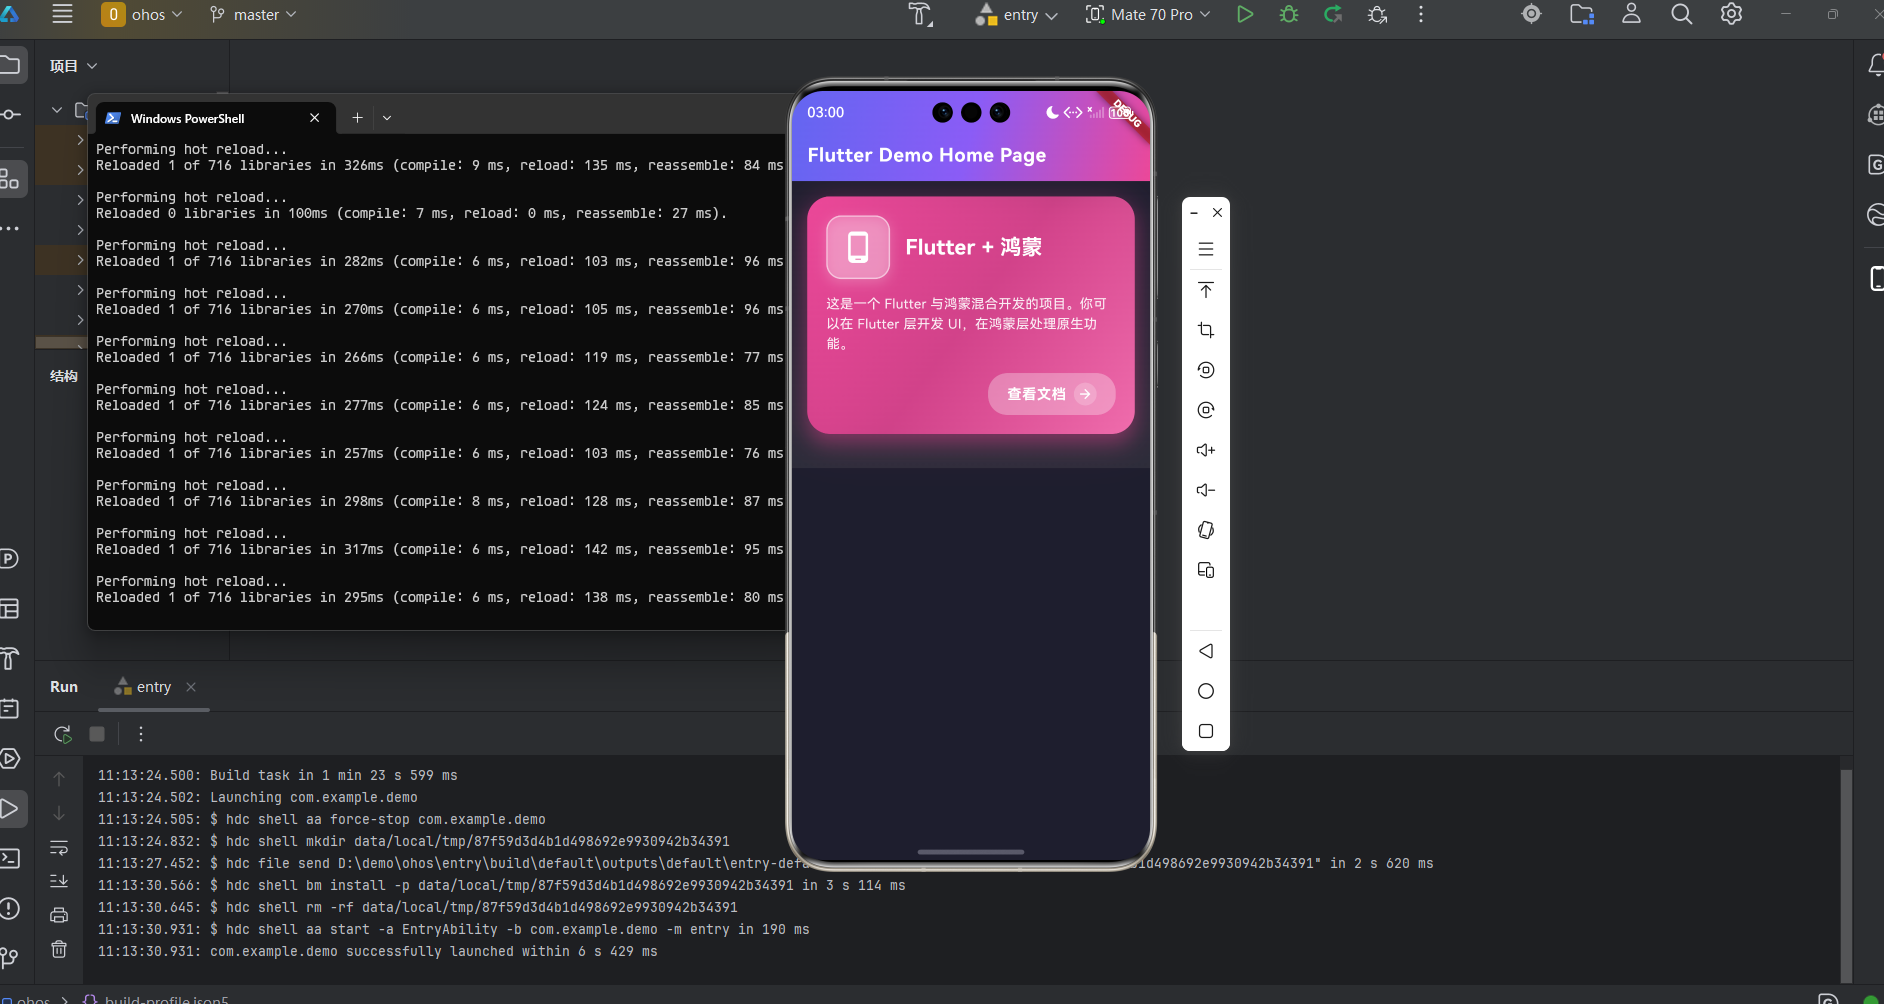This screenshot has height=1004, width=1884.
Task: Open the ohos project dropdown
Action: (x=142, y=14)
